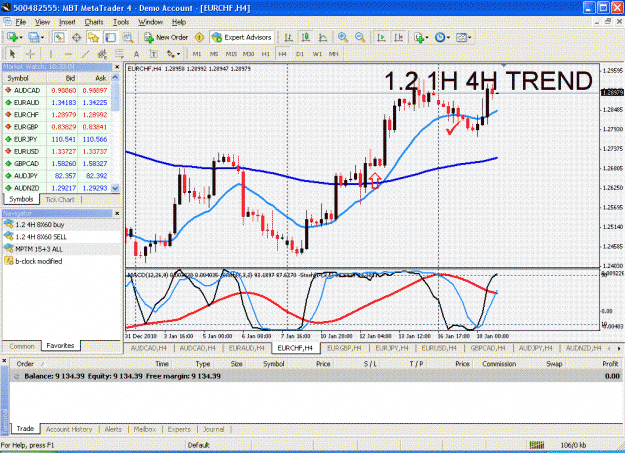Select the Vertical Line tool
625x453 pixels.
[51, 54]
